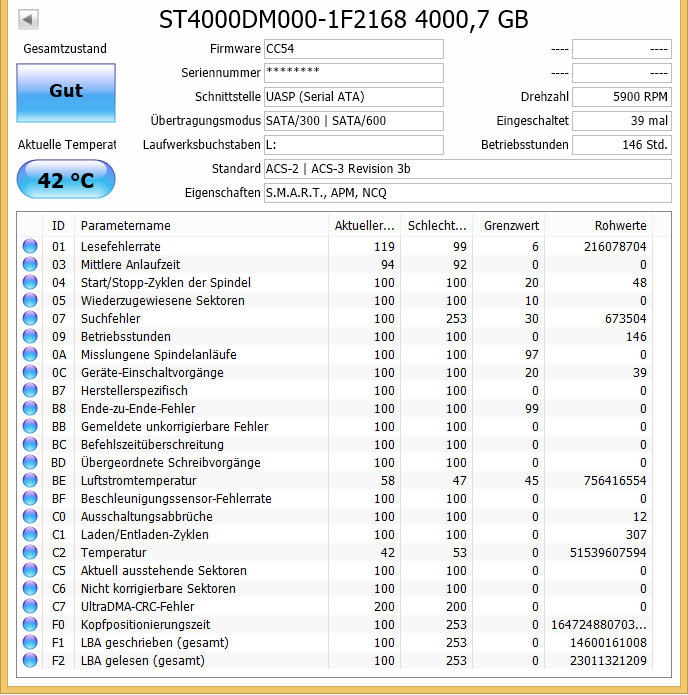The width and height of the screenshot is (688, 695).
Task: Click the Laufwerksbuchstaben field showing L:
Action: click(x=354, y=144)
